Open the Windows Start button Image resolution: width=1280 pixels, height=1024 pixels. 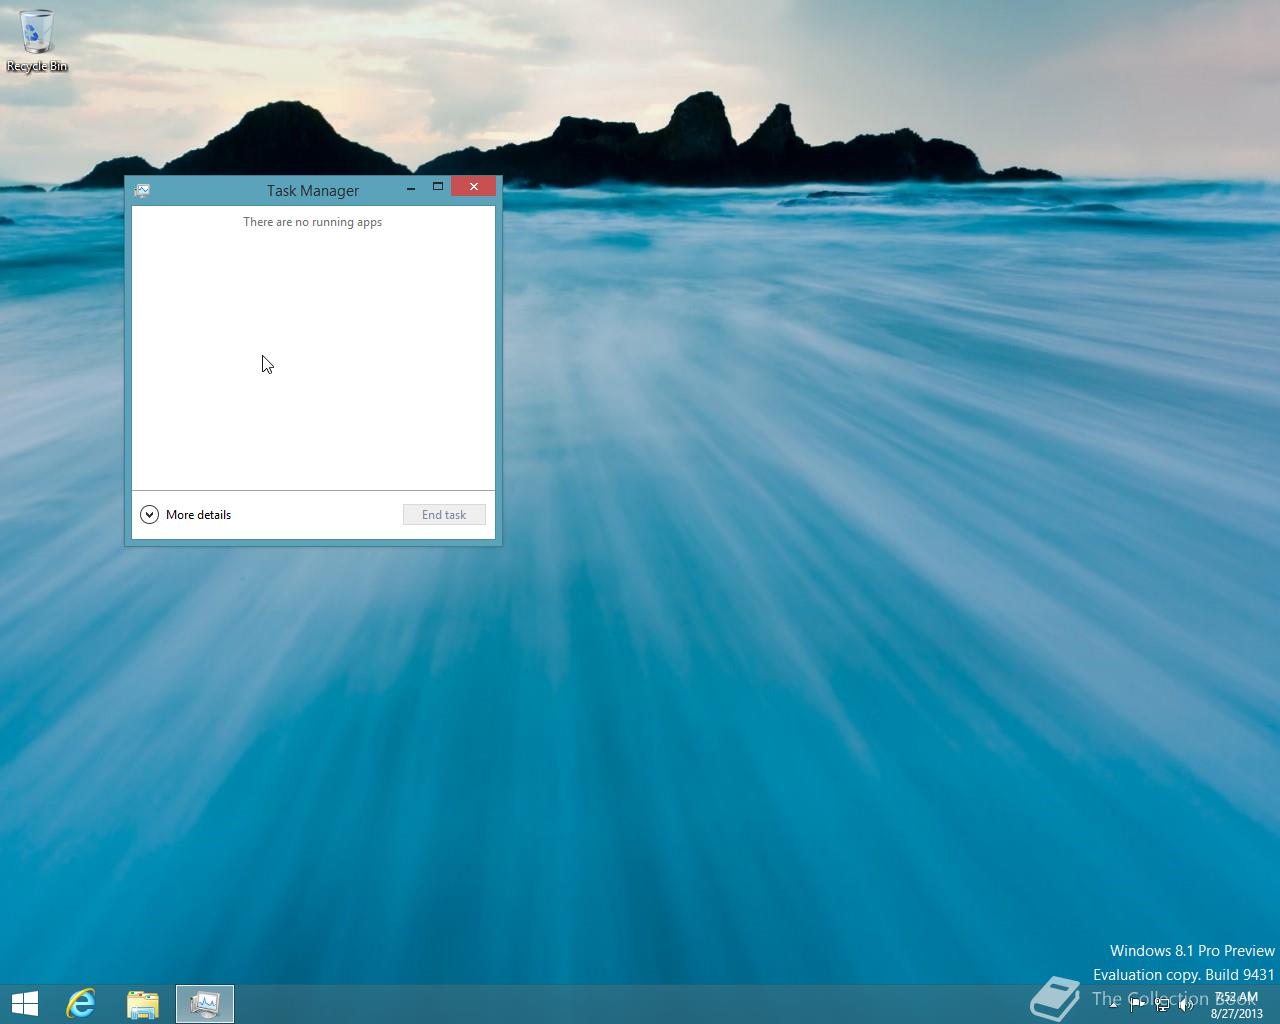tap(25, 1004)
